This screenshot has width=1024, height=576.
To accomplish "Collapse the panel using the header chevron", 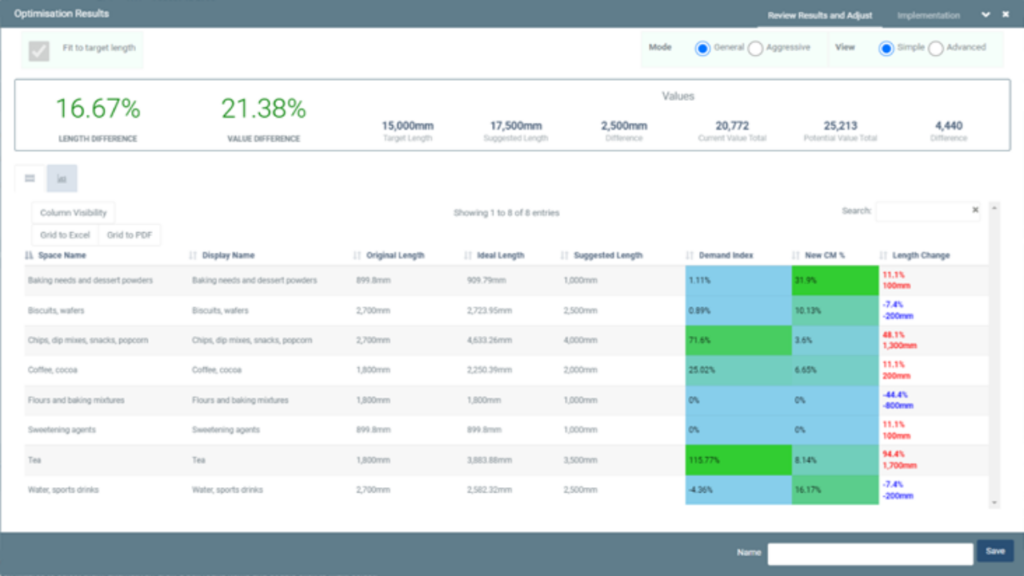I will click(x=986, y=15).
